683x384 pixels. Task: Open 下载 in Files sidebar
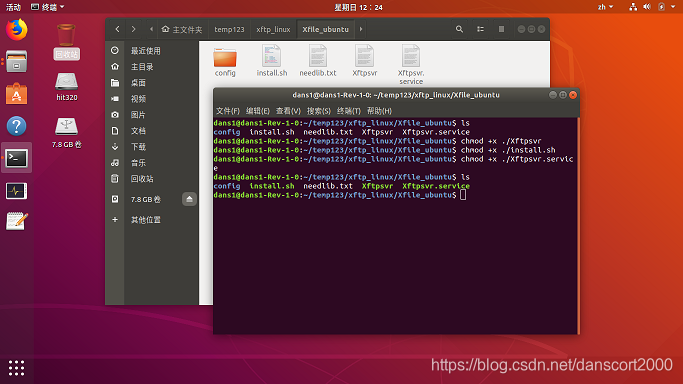click(152, 147)
